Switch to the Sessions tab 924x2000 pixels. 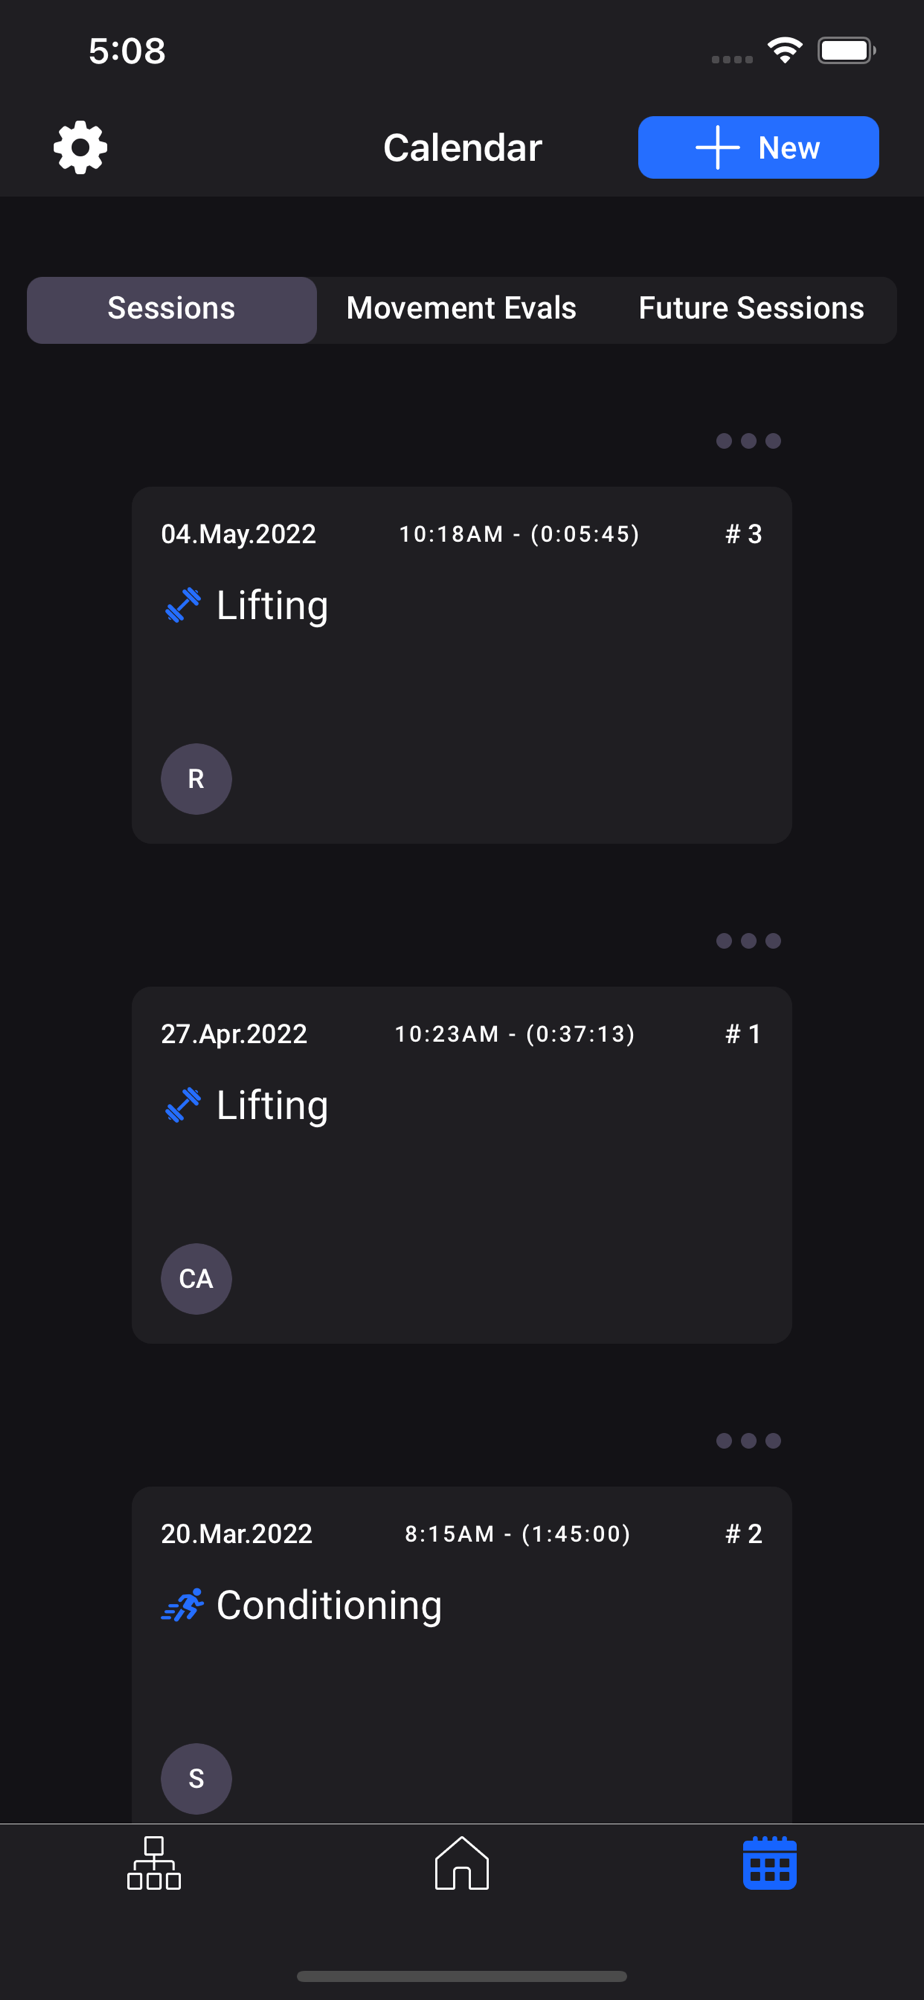click(x=171, y=309)
